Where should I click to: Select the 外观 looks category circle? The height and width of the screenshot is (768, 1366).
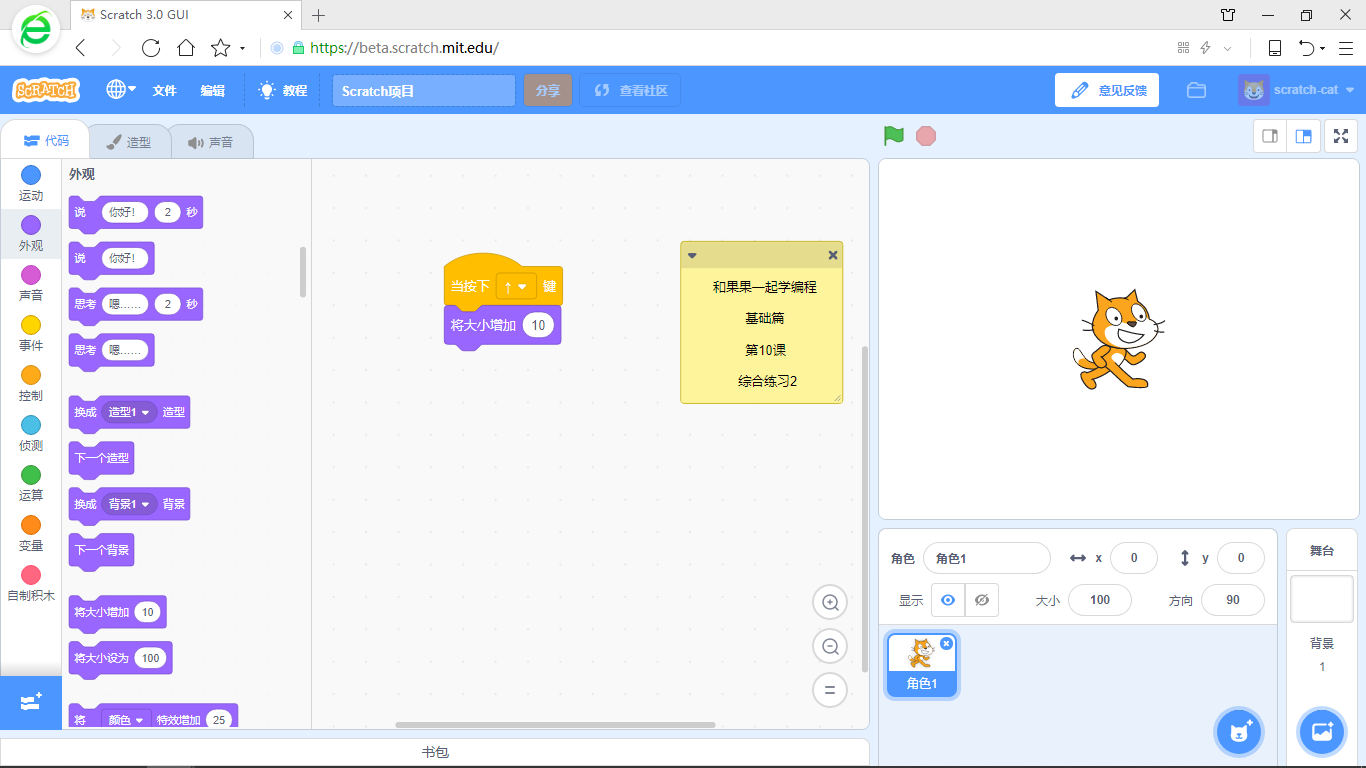pos(31,225)
